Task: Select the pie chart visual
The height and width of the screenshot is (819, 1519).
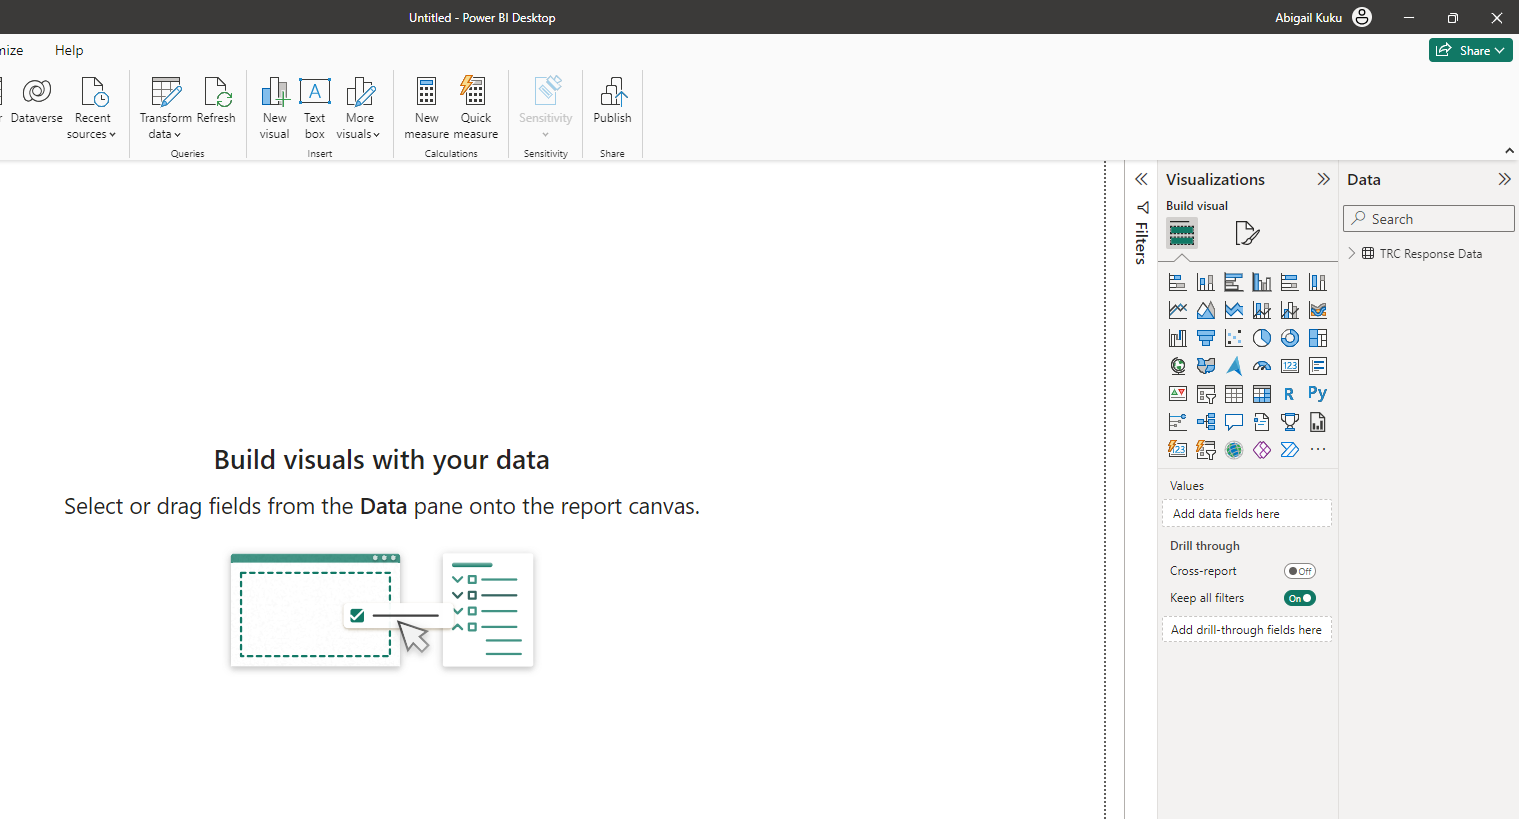Action: [1262, 338]
